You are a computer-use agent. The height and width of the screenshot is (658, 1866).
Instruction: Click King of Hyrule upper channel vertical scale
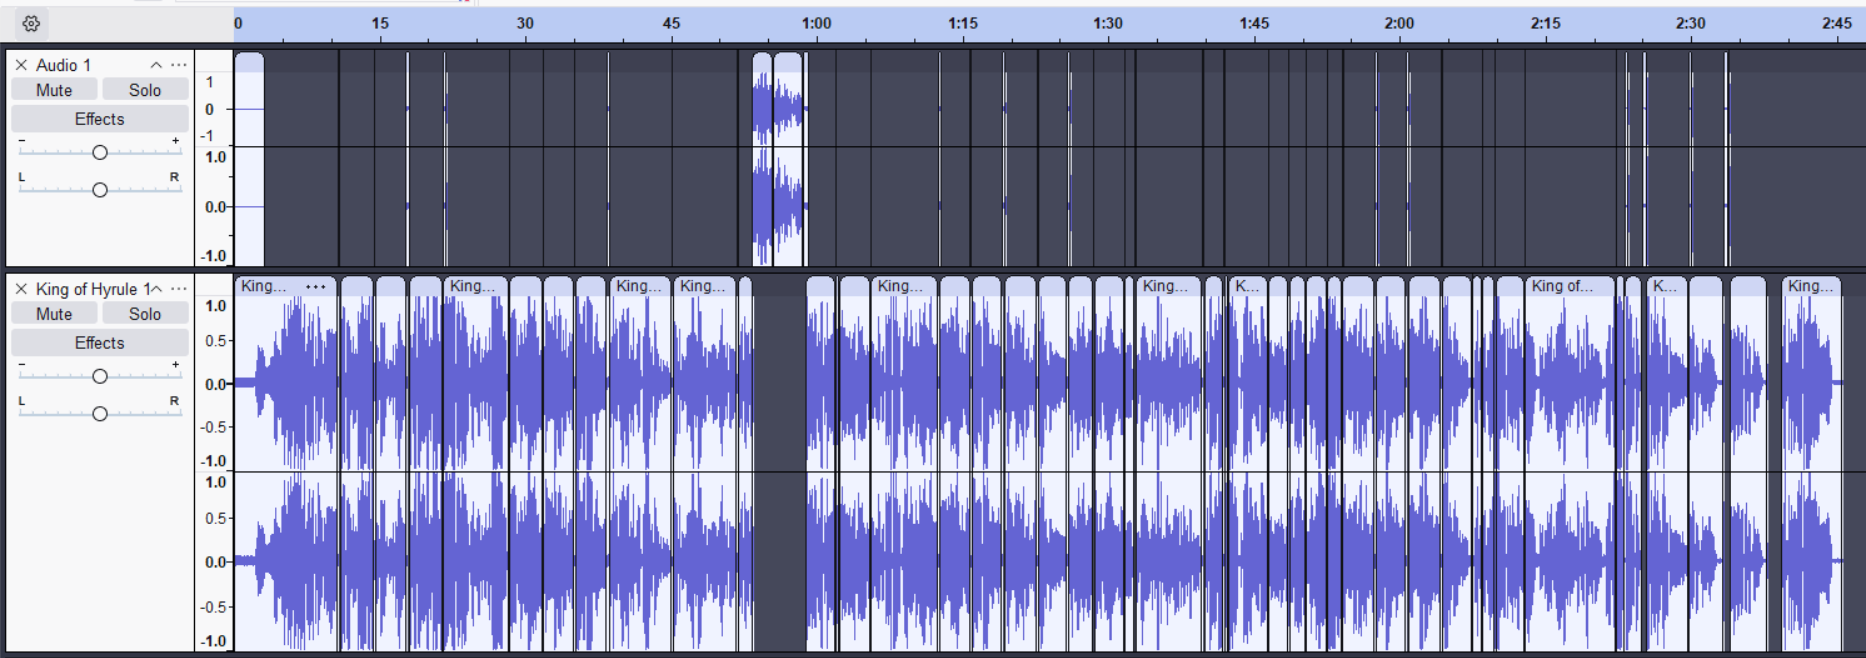(x=214, y=384)
